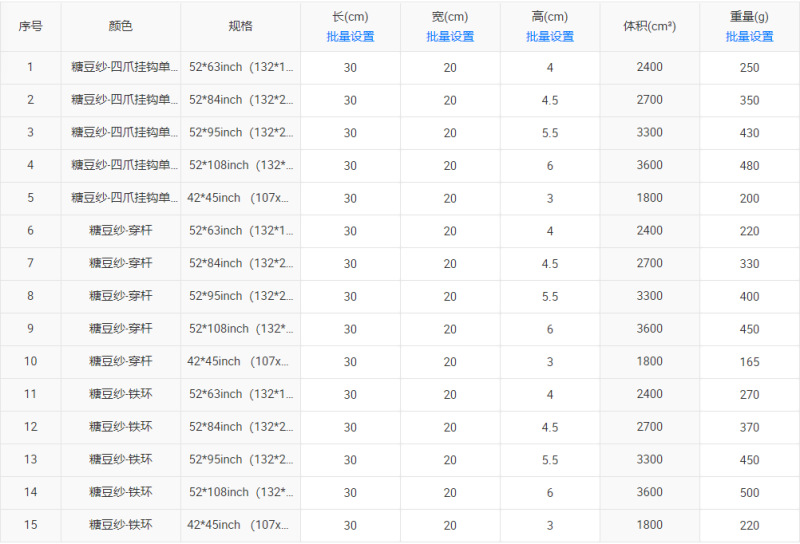Edit the weight field 400 in row 8
The width and height of the screenshot is (800, 544).
749,296
